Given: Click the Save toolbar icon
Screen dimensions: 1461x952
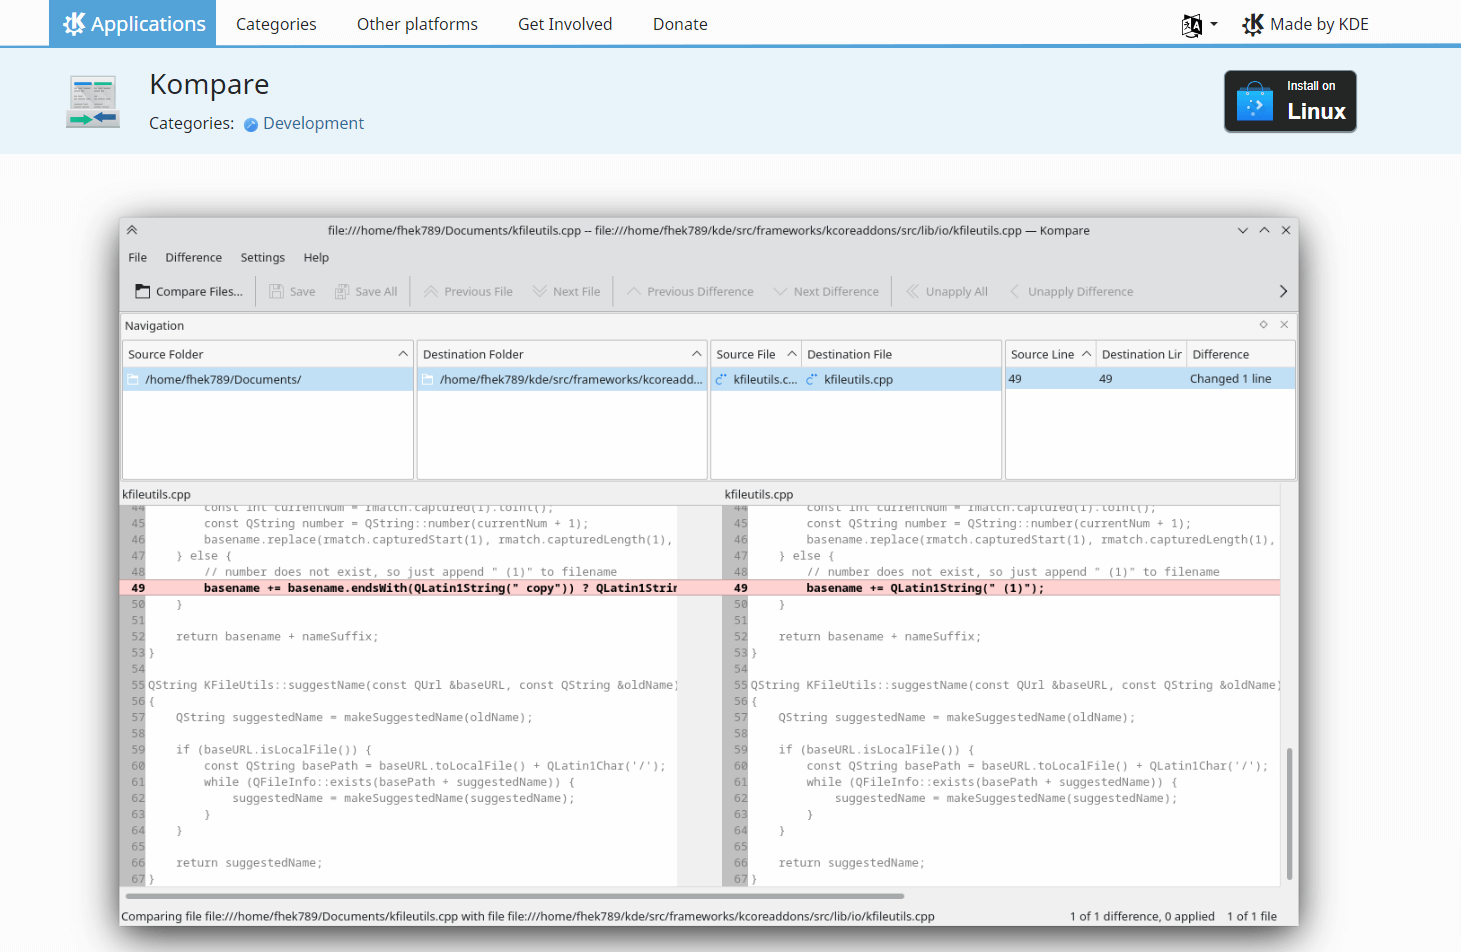Looking at the screenshot, I should [x=291, y=291].
